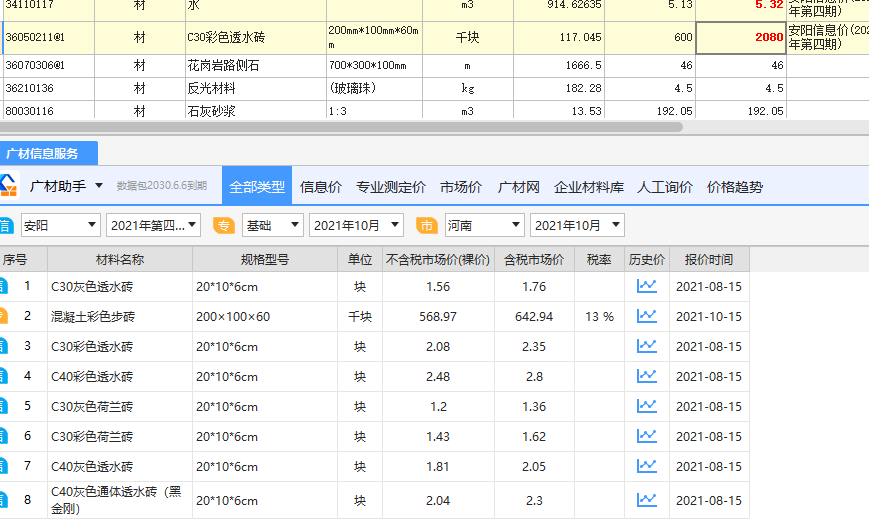This screenshot has height=532, width=869.
Task: Open the 安阳 city dropdown
Action: tap(60, 225)
